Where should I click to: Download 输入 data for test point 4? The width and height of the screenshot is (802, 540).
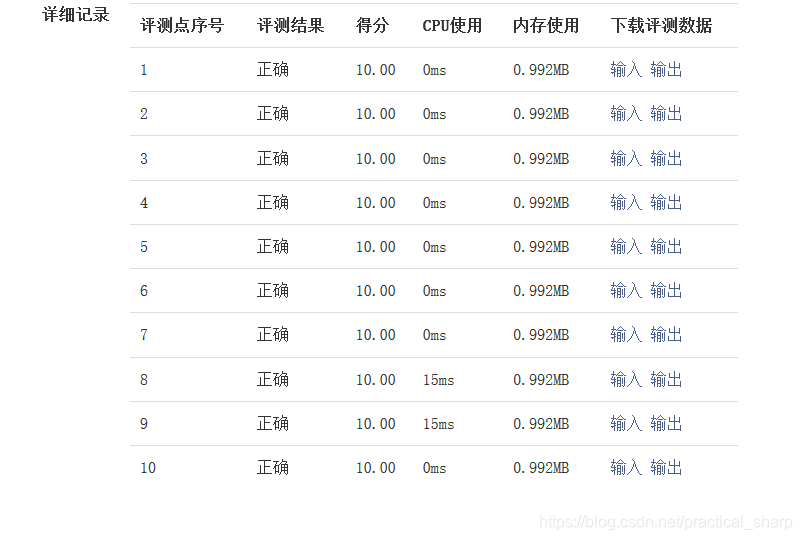coord(626,202)
